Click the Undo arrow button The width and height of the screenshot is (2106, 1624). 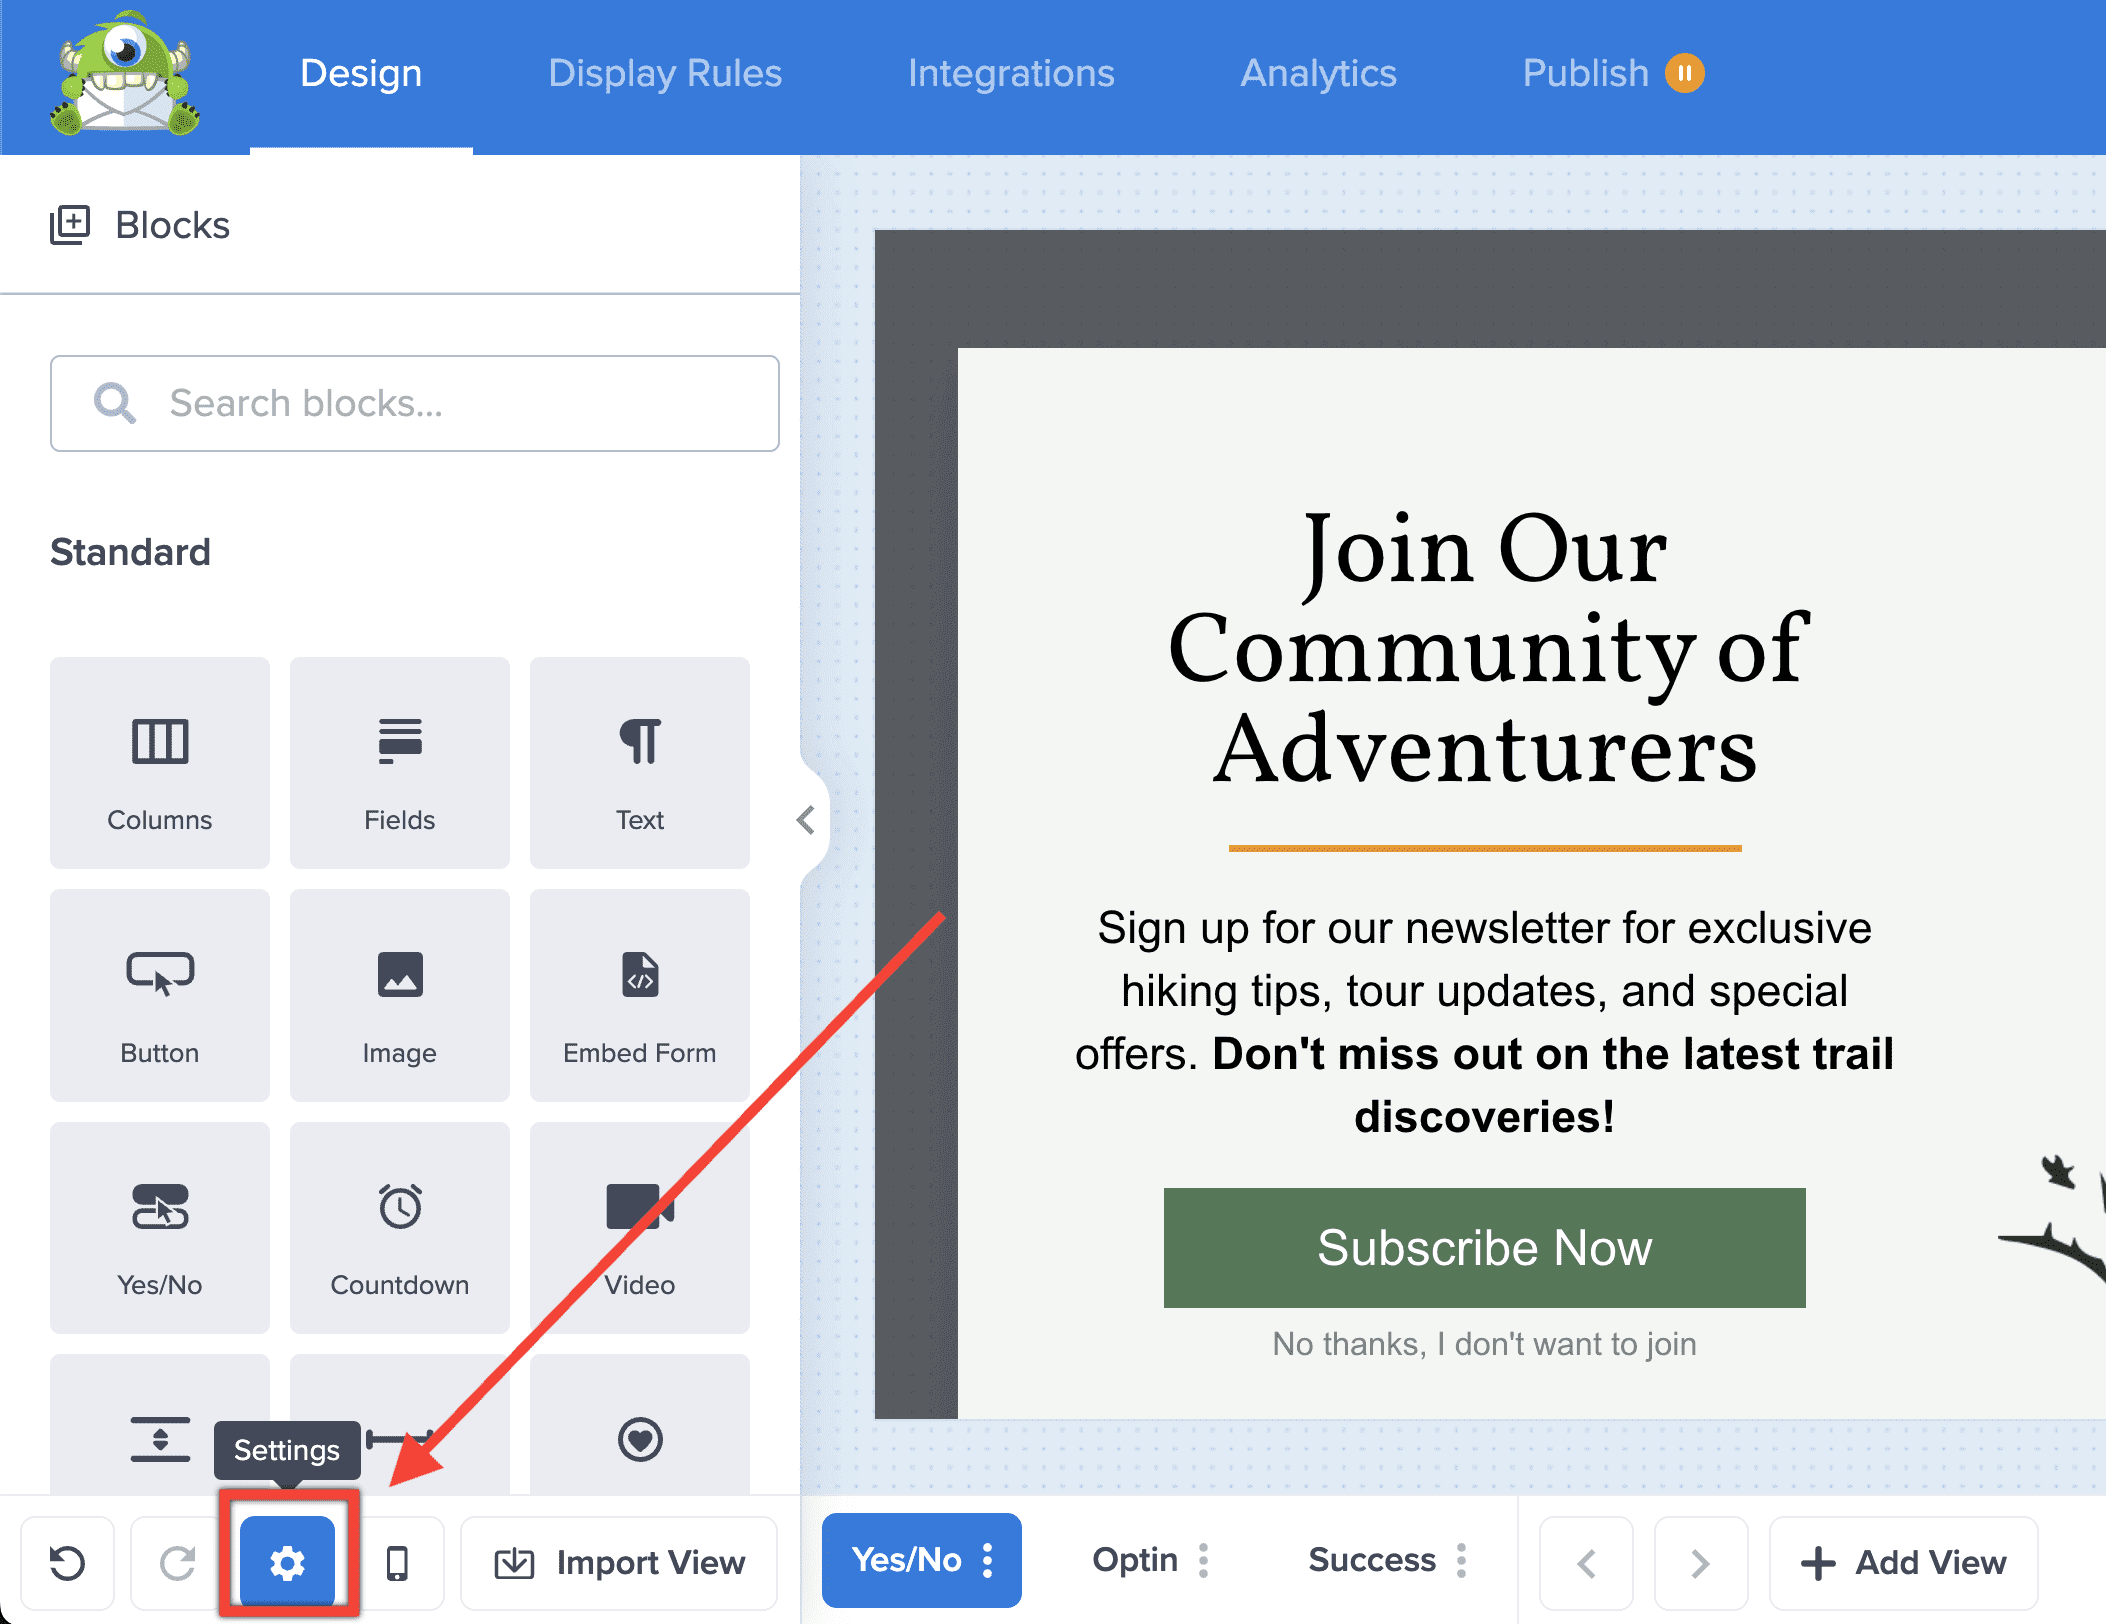(68, 1562)
